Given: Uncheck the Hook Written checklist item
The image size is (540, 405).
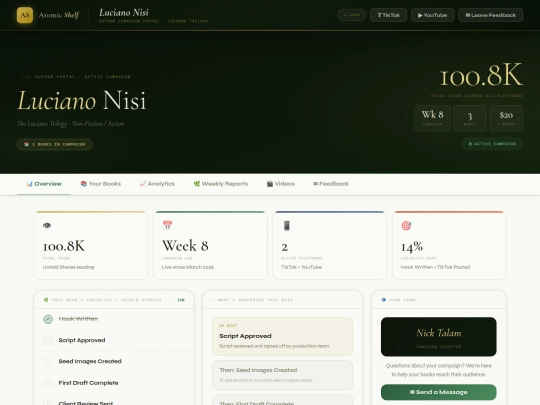Looking at the screenshot, I should (48, 319).
